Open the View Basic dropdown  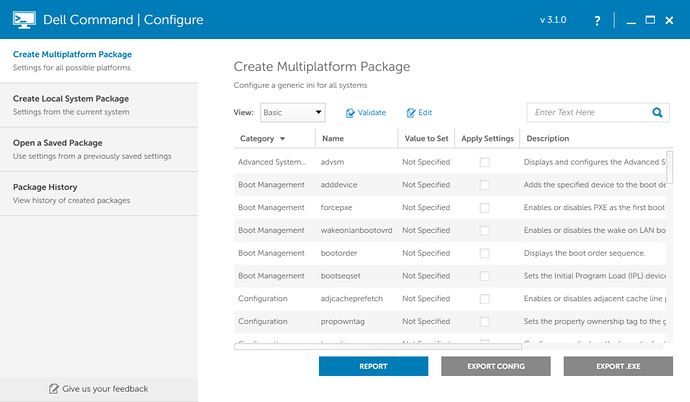(293, 113)
